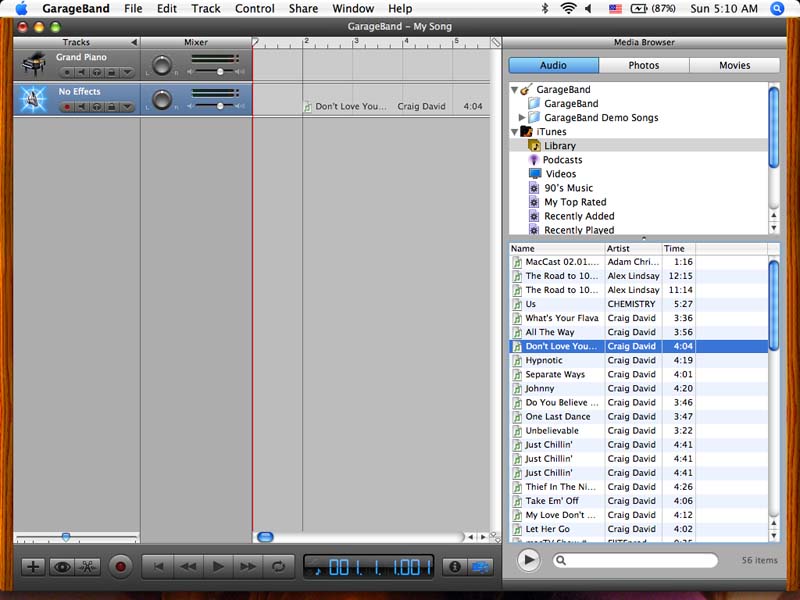Open the Control menu
Image resolution: width=800 pixels, height=600 pixels.
[x=255, y=9]
